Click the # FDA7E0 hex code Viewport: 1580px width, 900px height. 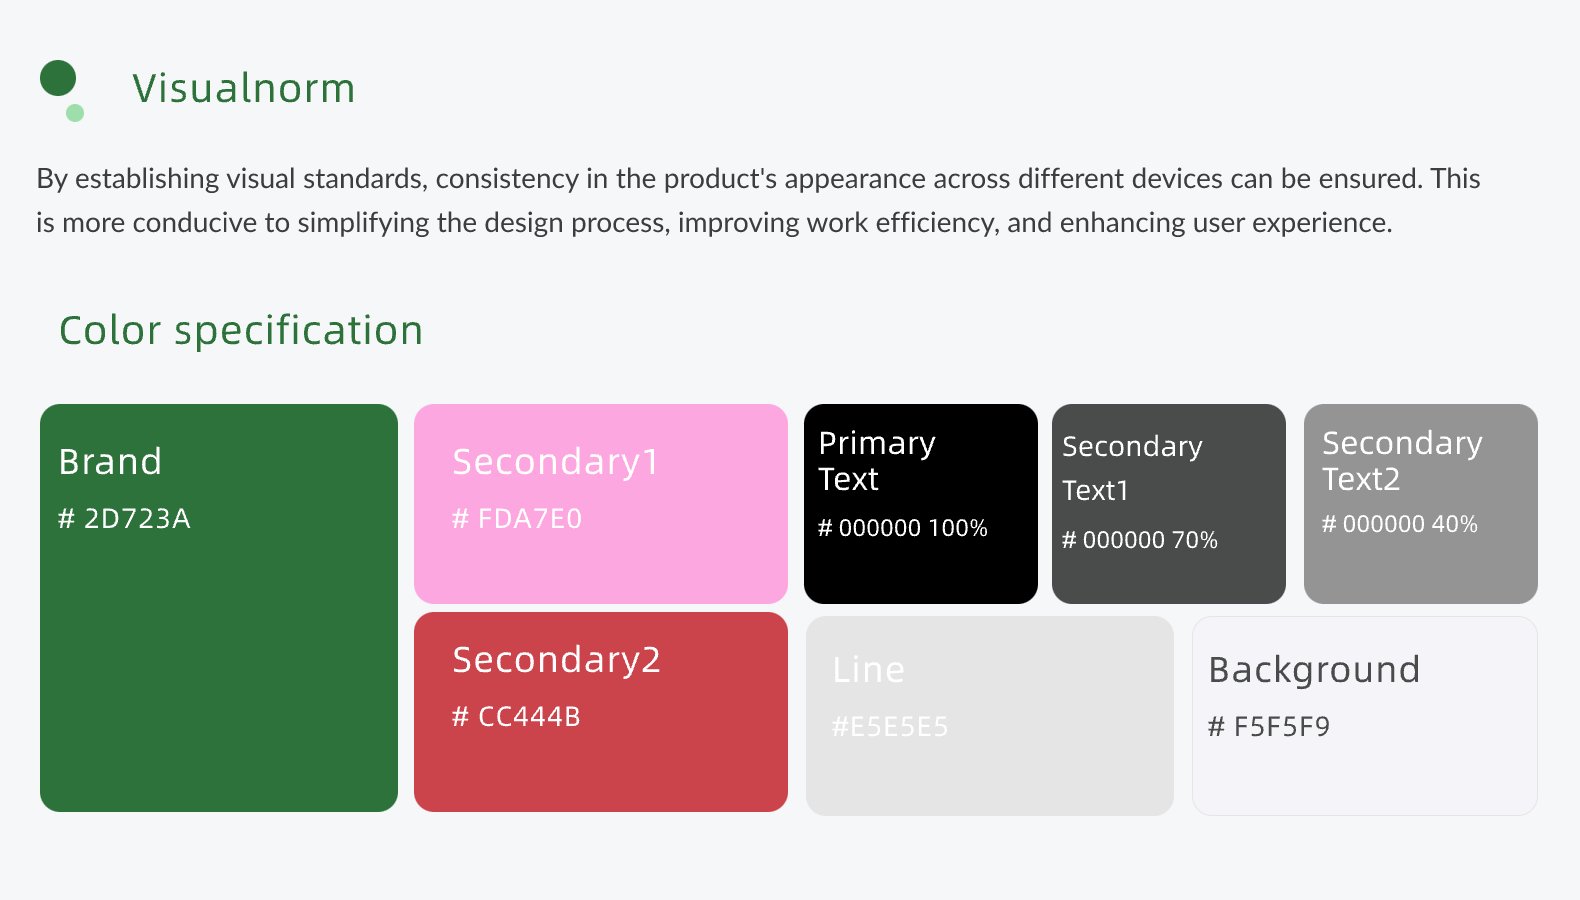coord(516,518)
